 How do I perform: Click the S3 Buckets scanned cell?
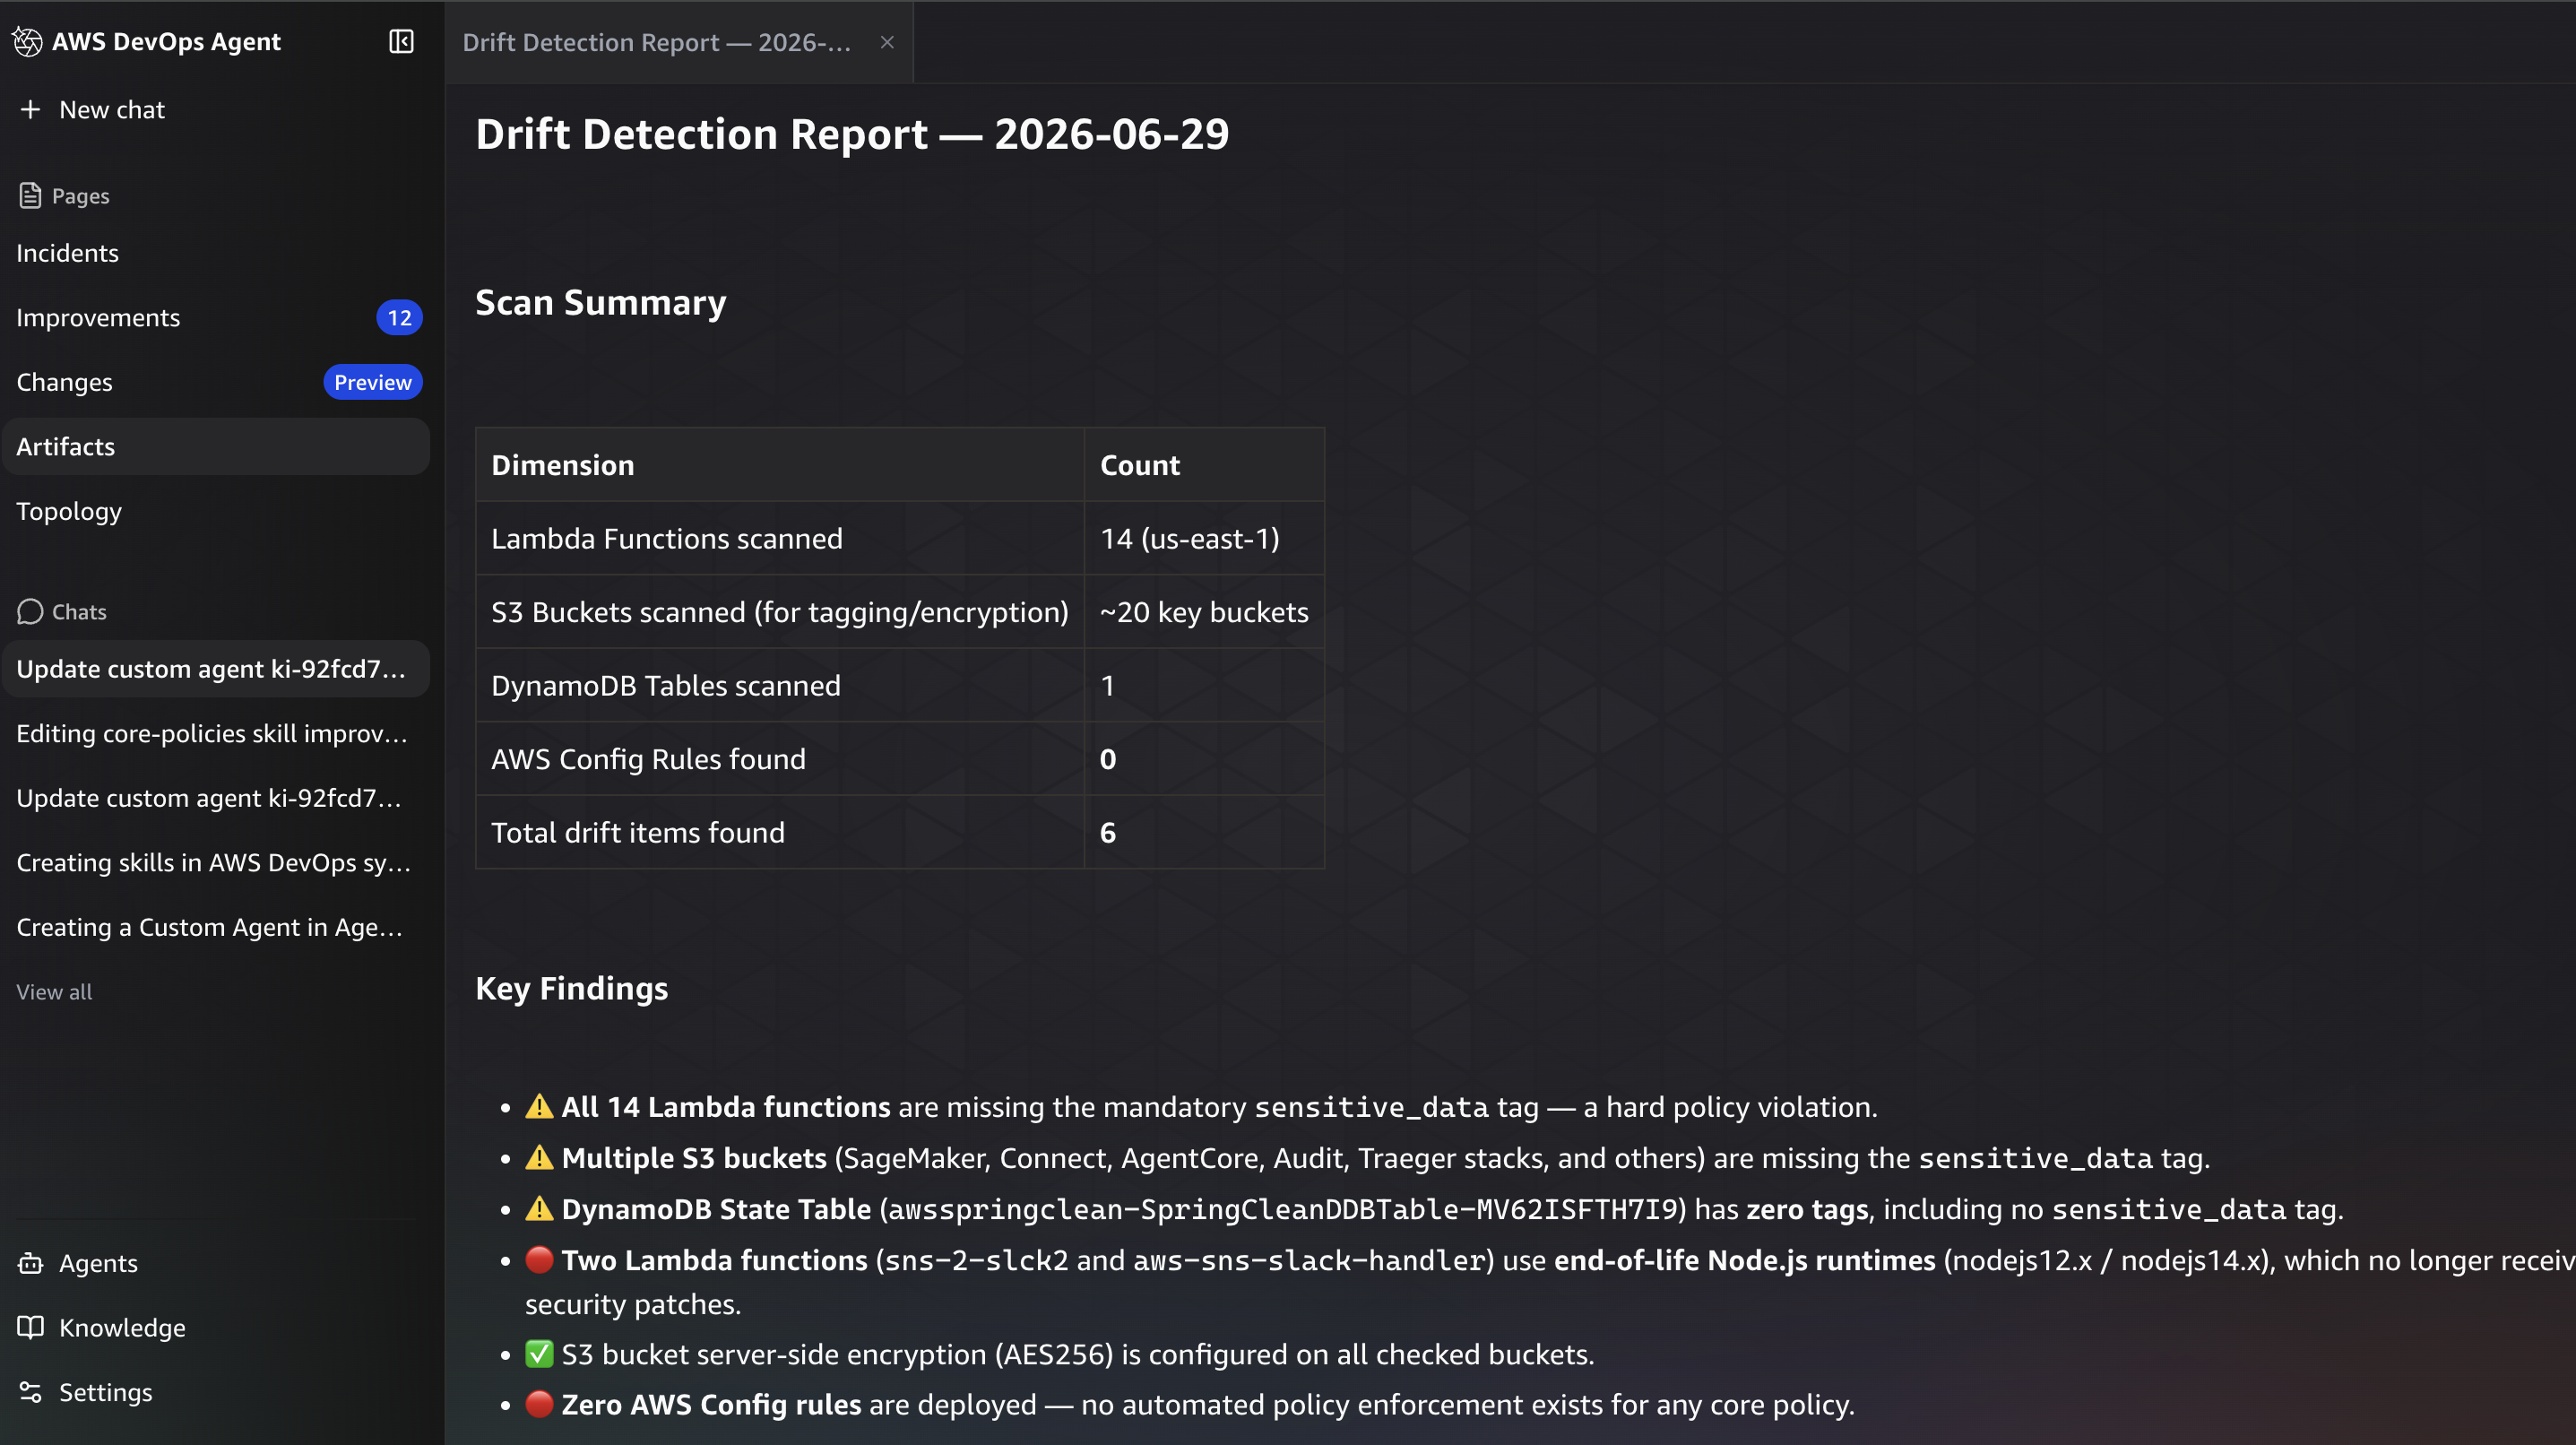780,612
